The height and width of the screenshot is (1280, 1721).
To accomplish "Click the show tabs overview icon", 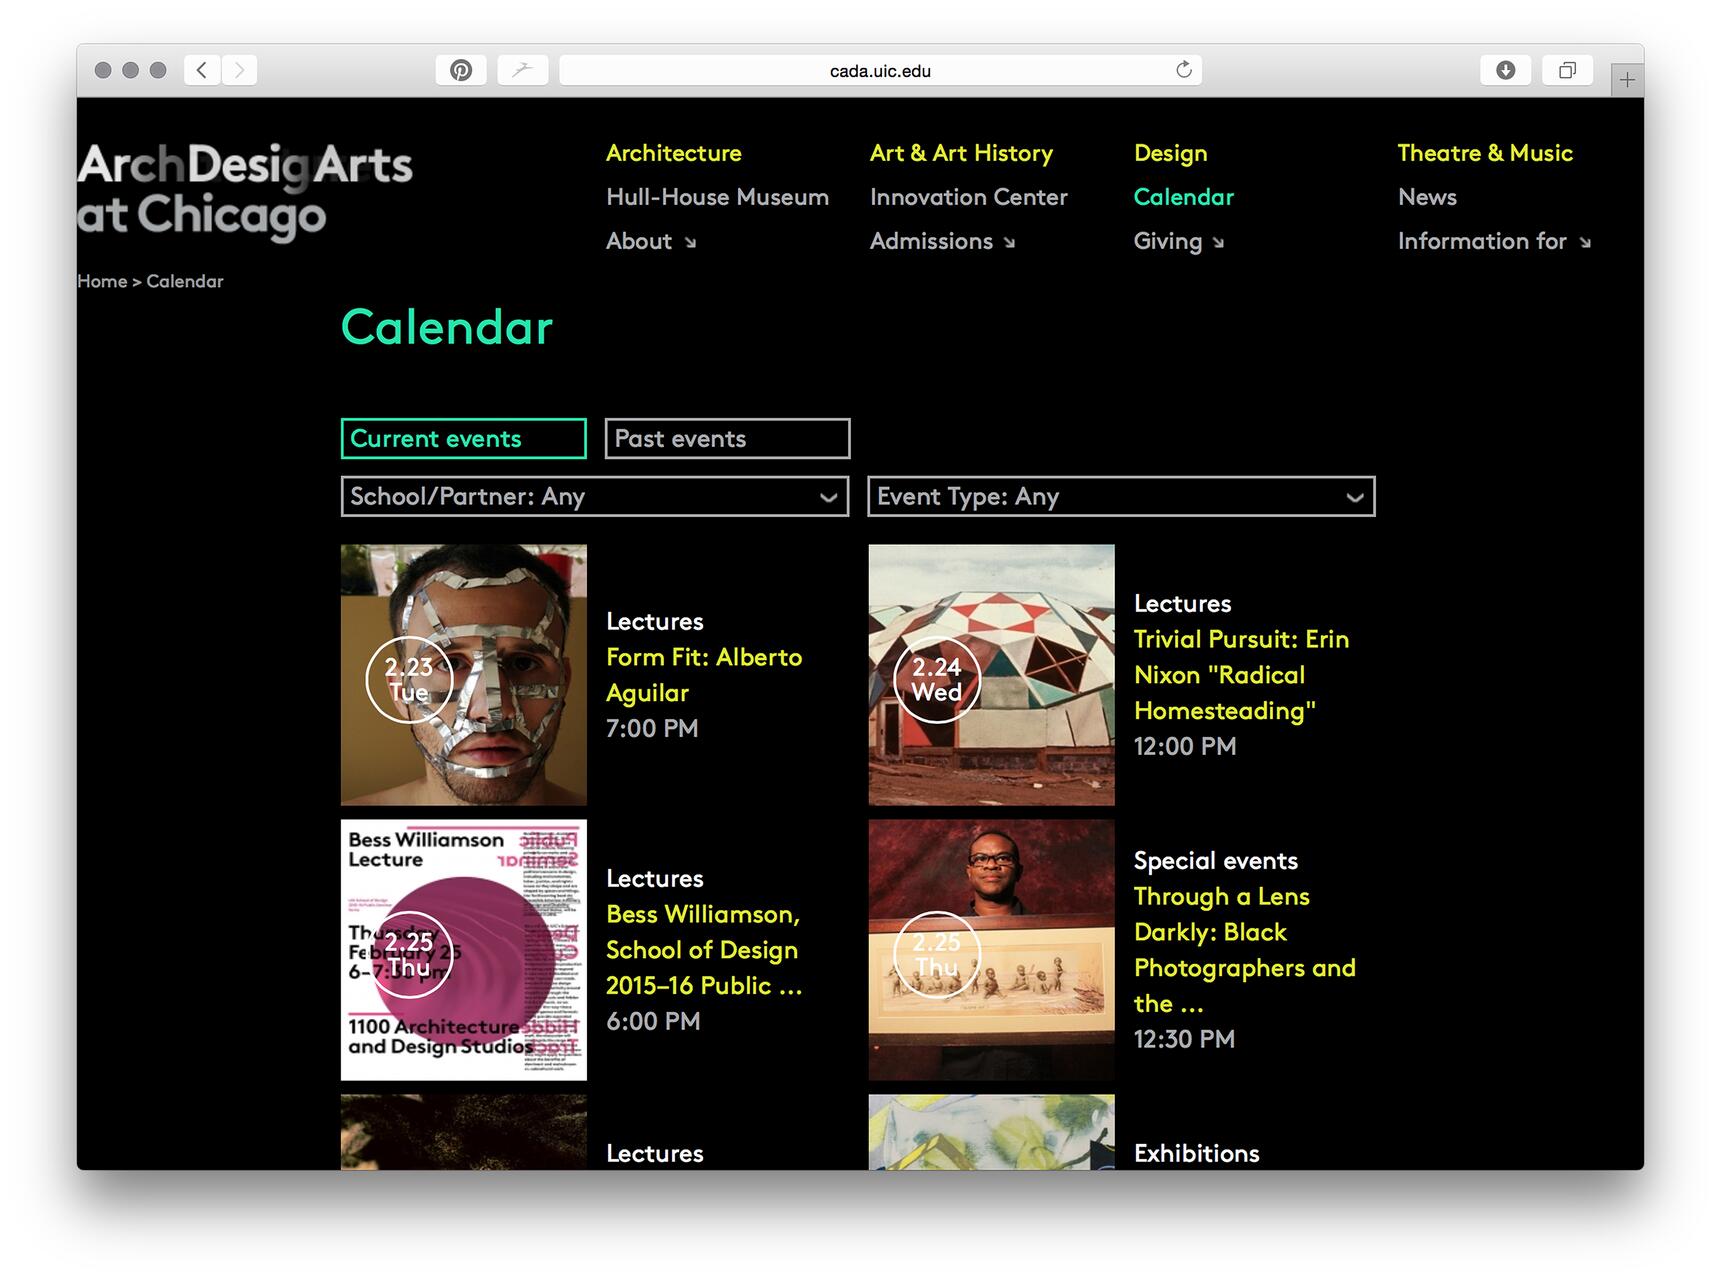I will pyautogui.click(x=1567, y=70).
